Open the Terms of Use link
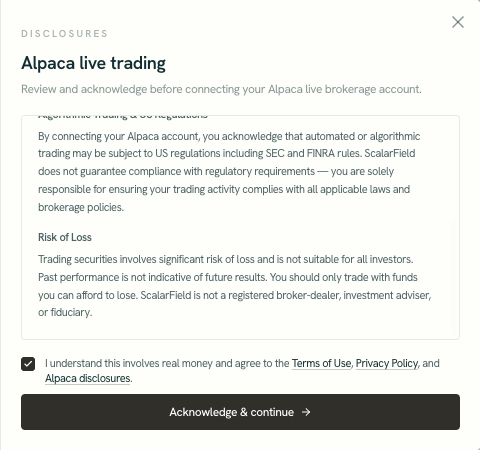This screenshot has width=480, height=450. (x=321, y=363)
